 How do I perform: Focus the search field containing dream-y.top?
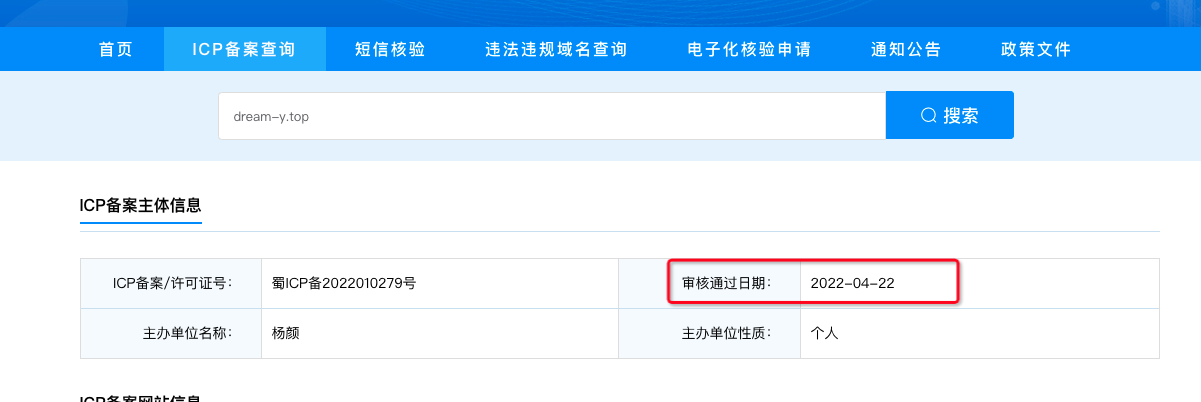pos(552,115)
